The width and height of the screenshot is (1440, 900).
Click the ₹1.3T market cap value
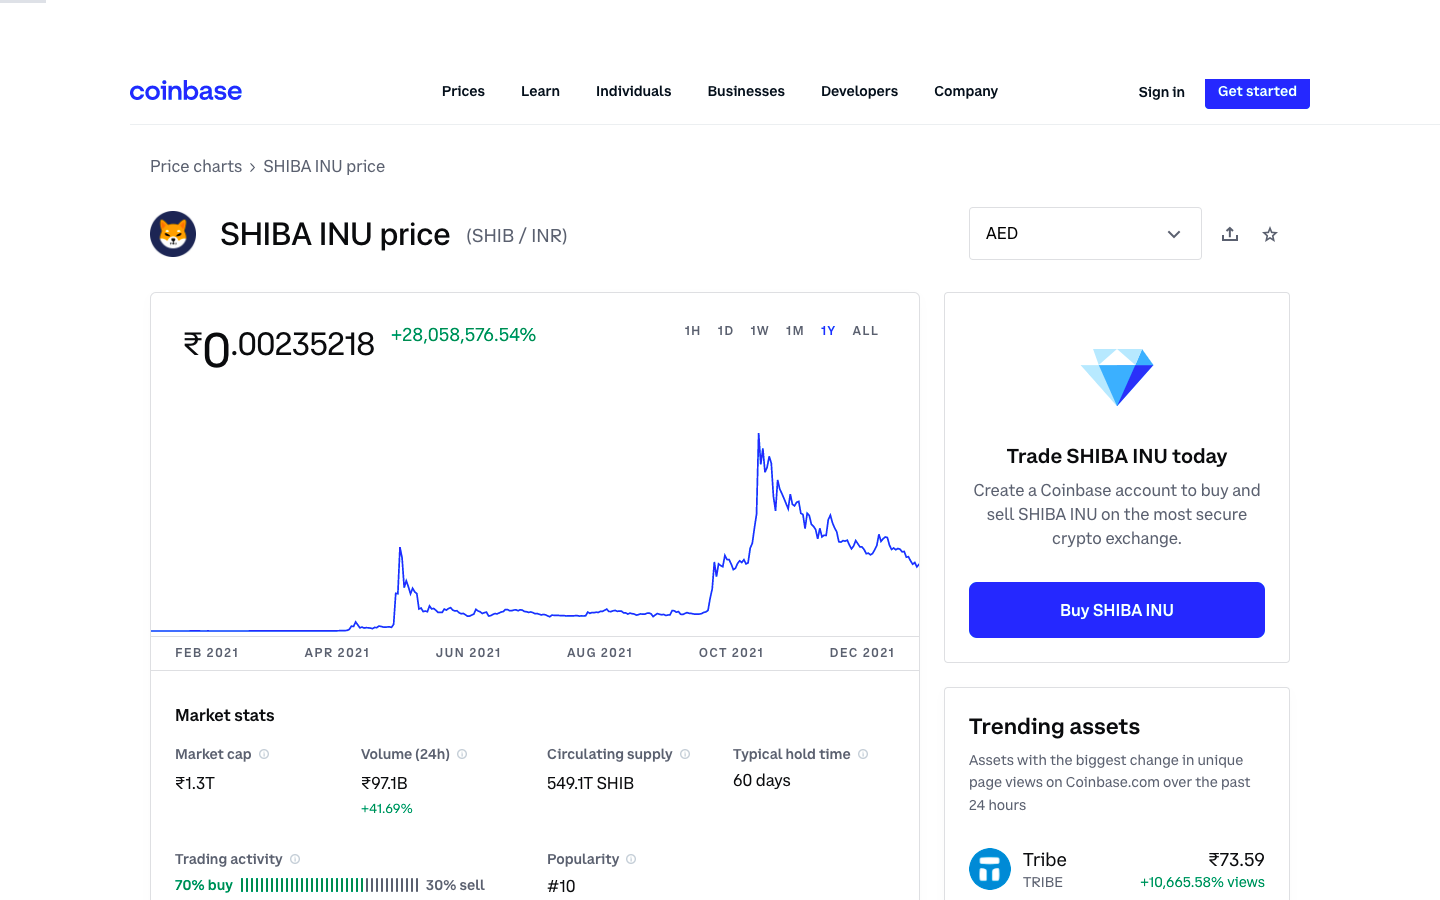point(195,783)
